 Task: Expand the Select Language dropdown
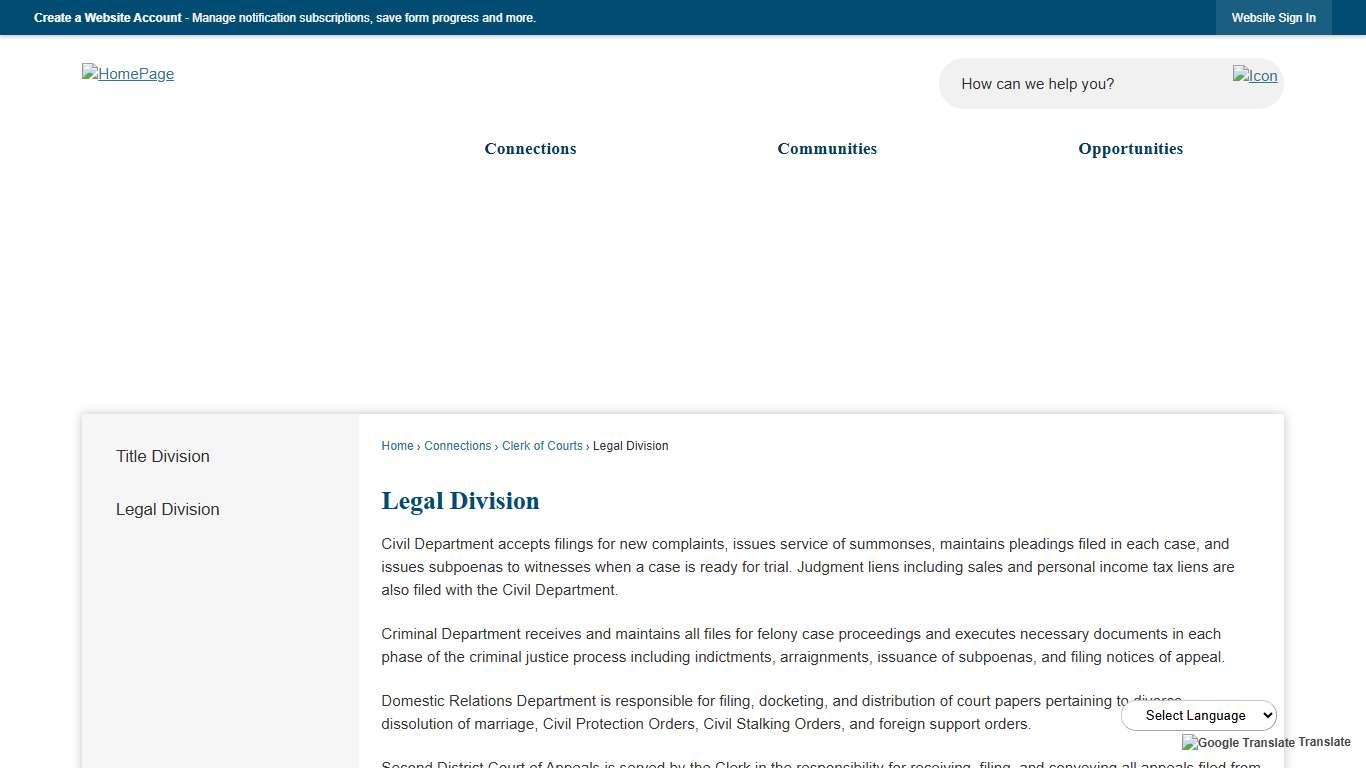(x=1199, y=715)
